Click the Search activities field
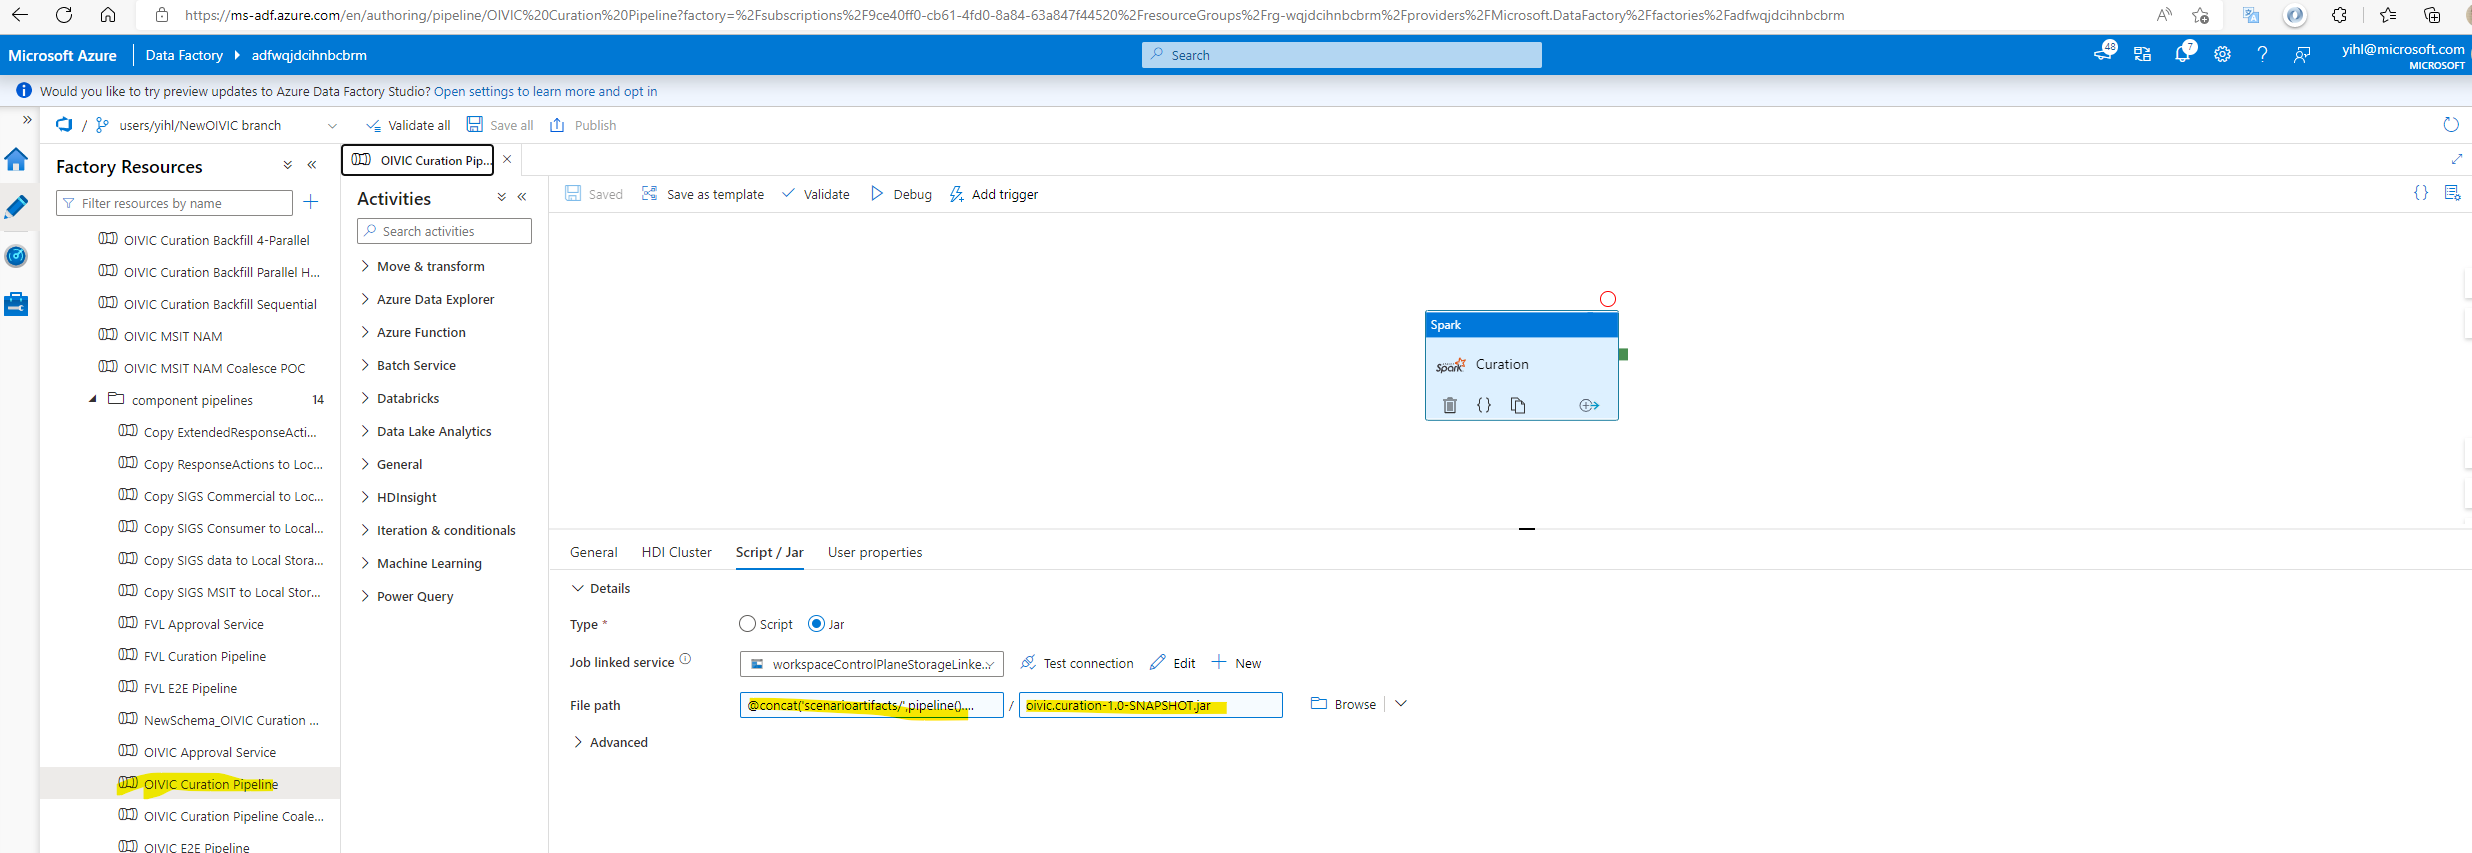Screen dimensions: 2472x853 click(x=444, y=231)
